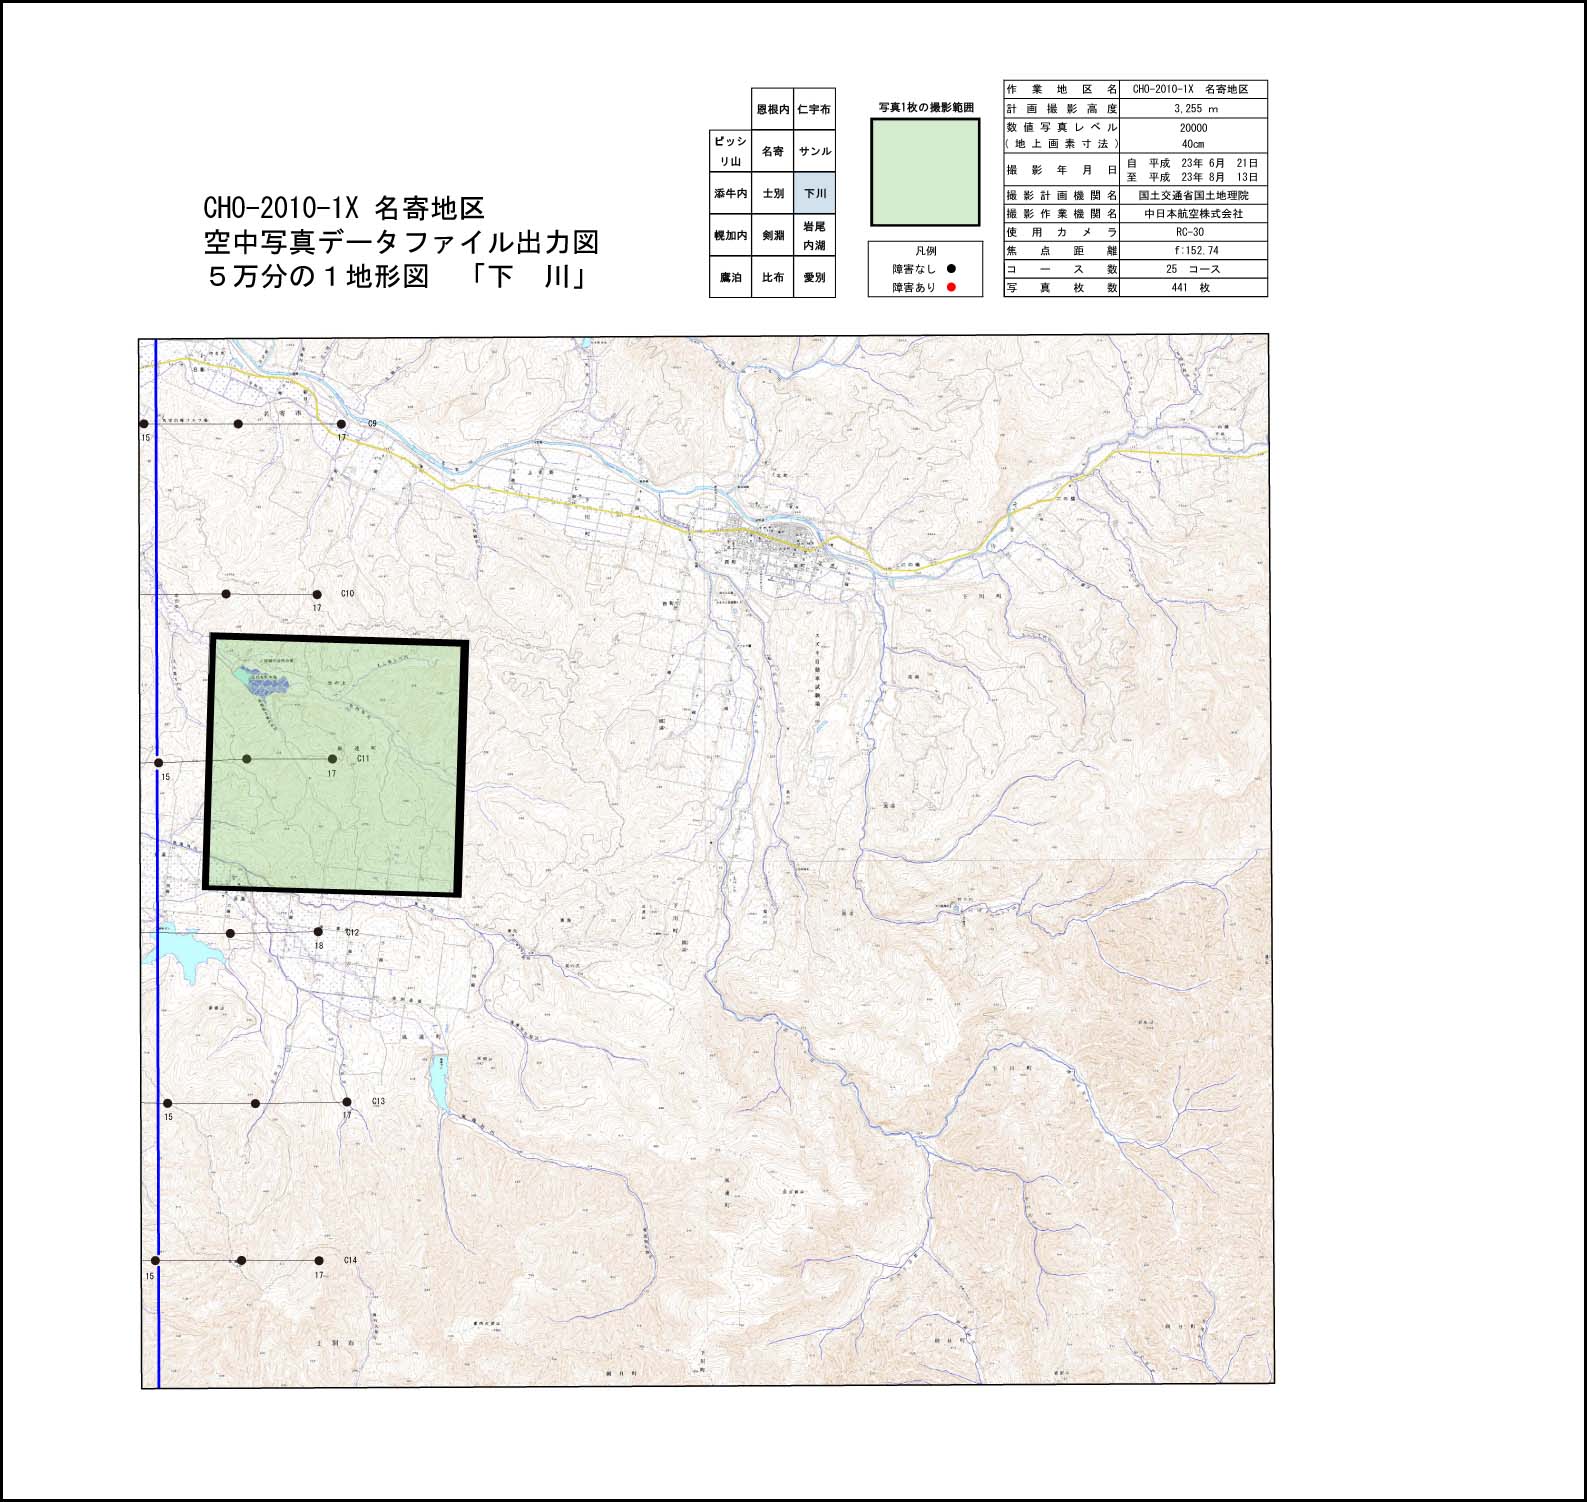Click the 25 コース course count

coord(1193,269)
